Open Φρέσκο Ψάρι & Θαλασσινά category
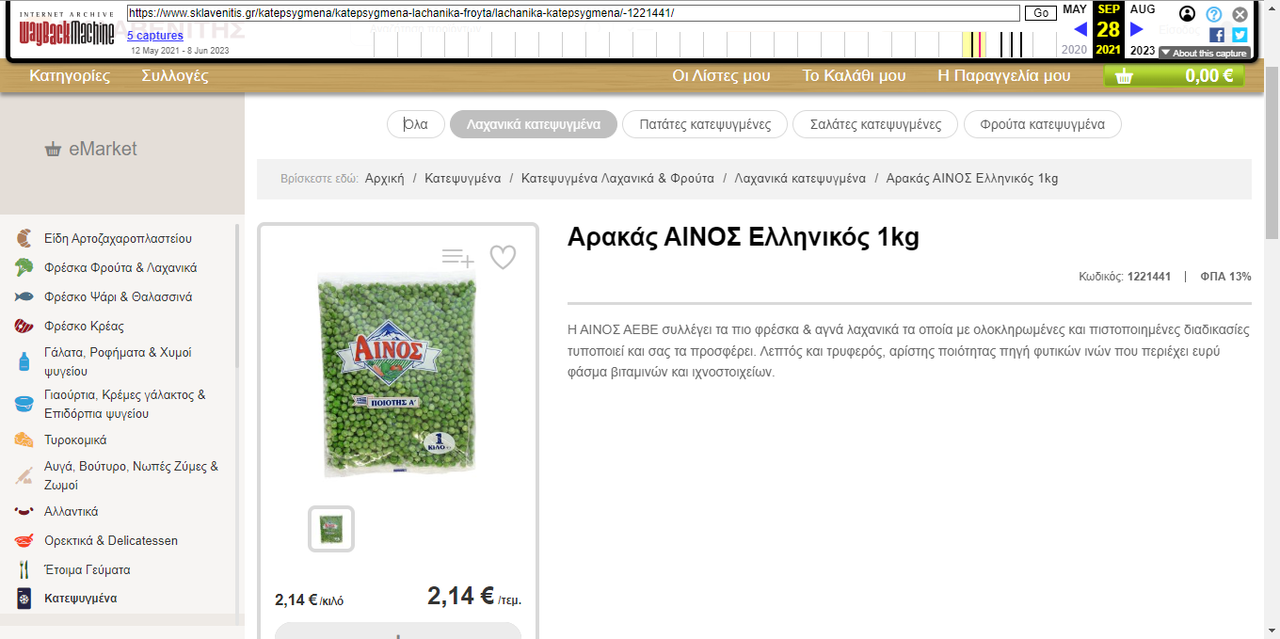This screenshot has width=1280, height=639. coord(118,297)
